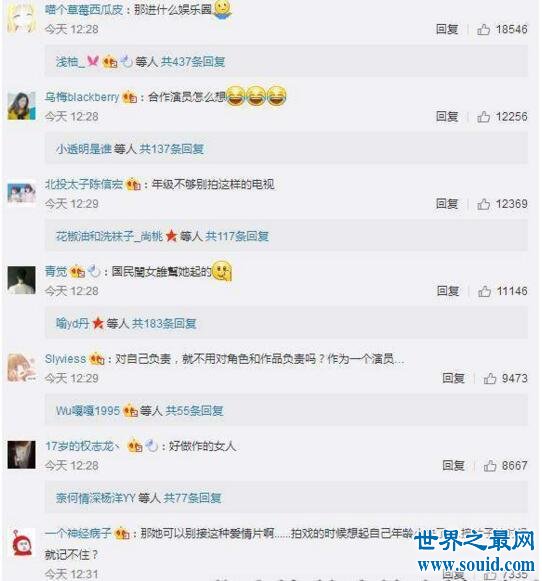Click the red cartoon avatar of 一个神经病子
The height and width of the screenshot is (581, 542).
click(21, 543)
